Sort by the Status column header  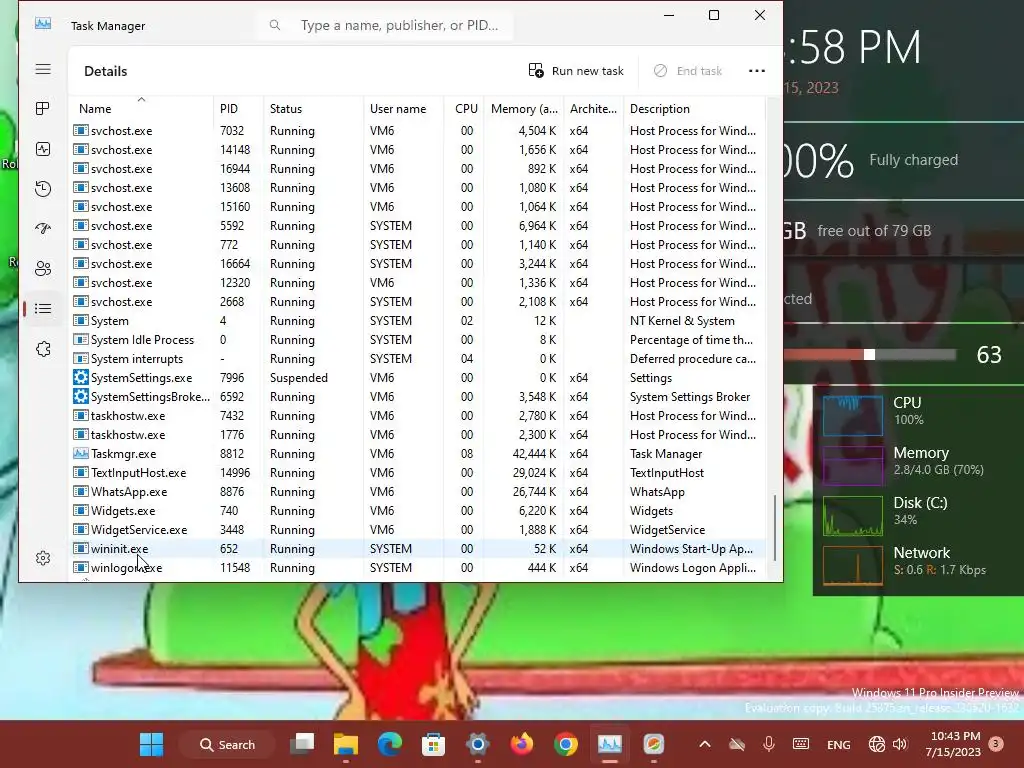pyautogui.click(x=313, y=108)
